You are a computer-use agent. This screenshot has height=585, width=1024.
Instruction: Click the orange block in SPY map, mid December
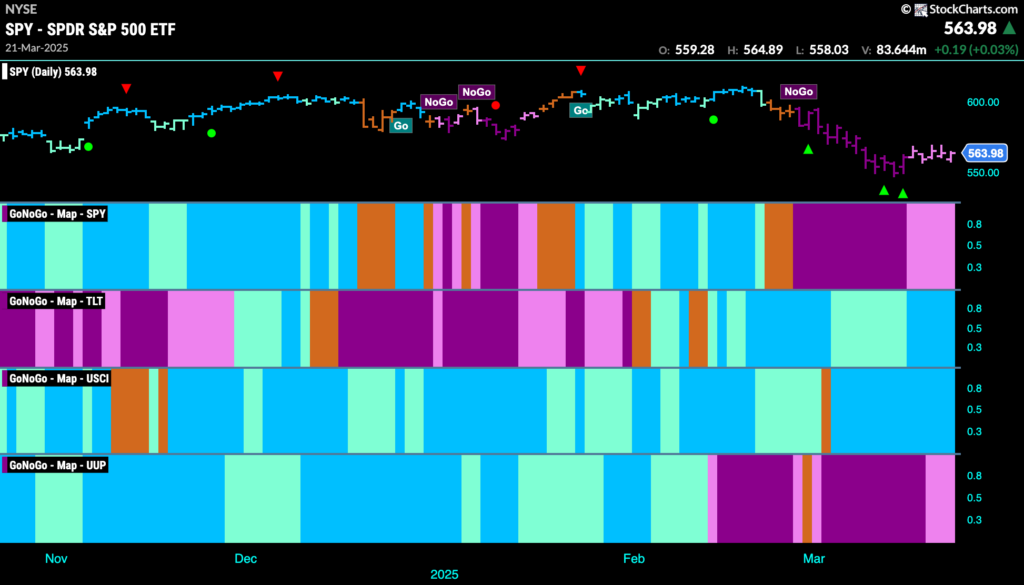(376, 245)
